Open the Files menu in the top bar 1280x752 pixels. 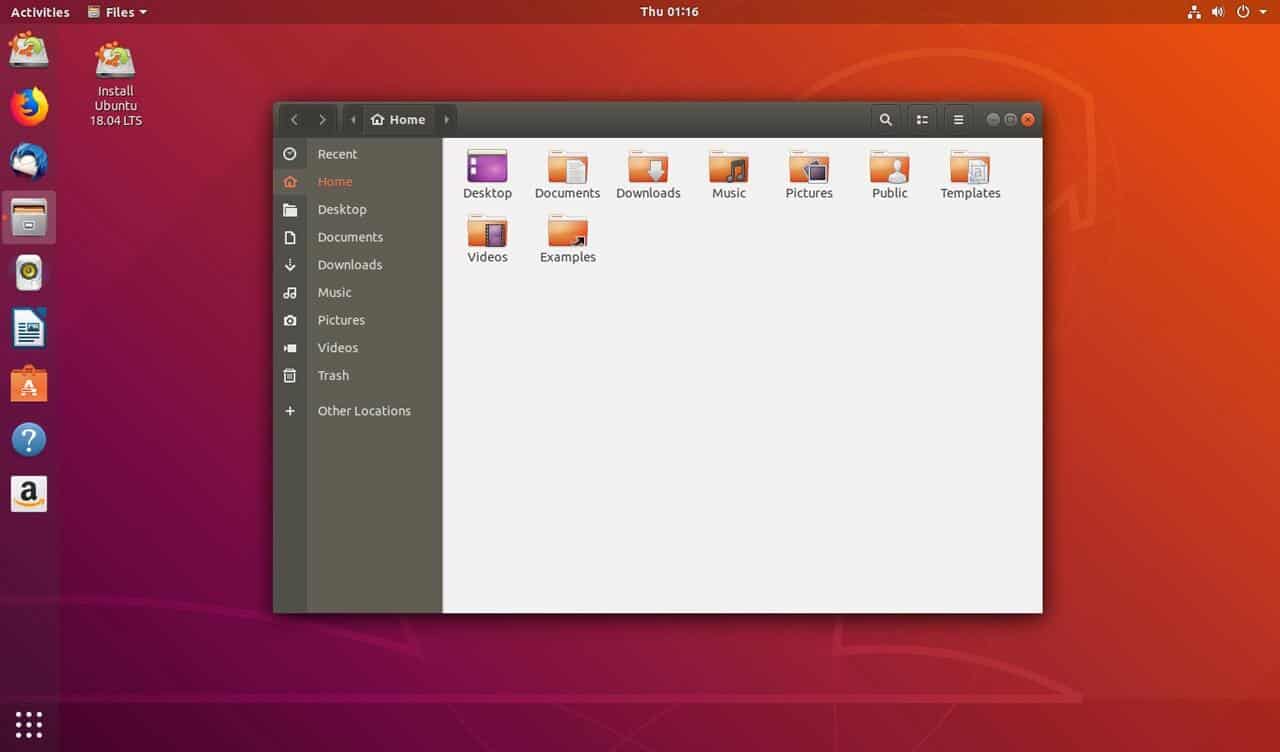click(117, 11)
